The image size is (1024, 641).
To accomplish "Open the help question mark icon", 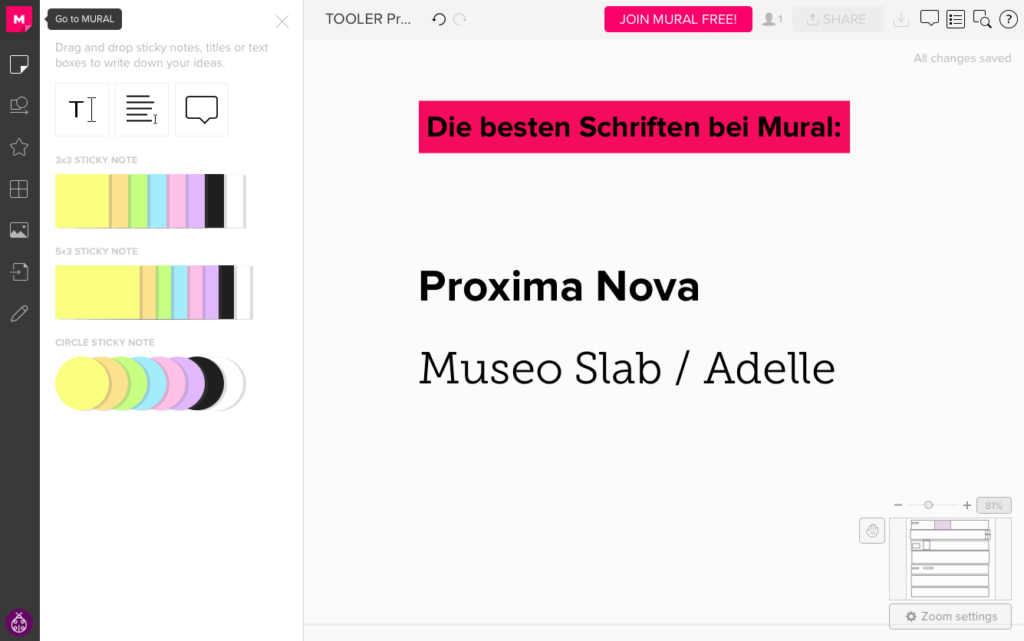I will (x=1008, y=19).
